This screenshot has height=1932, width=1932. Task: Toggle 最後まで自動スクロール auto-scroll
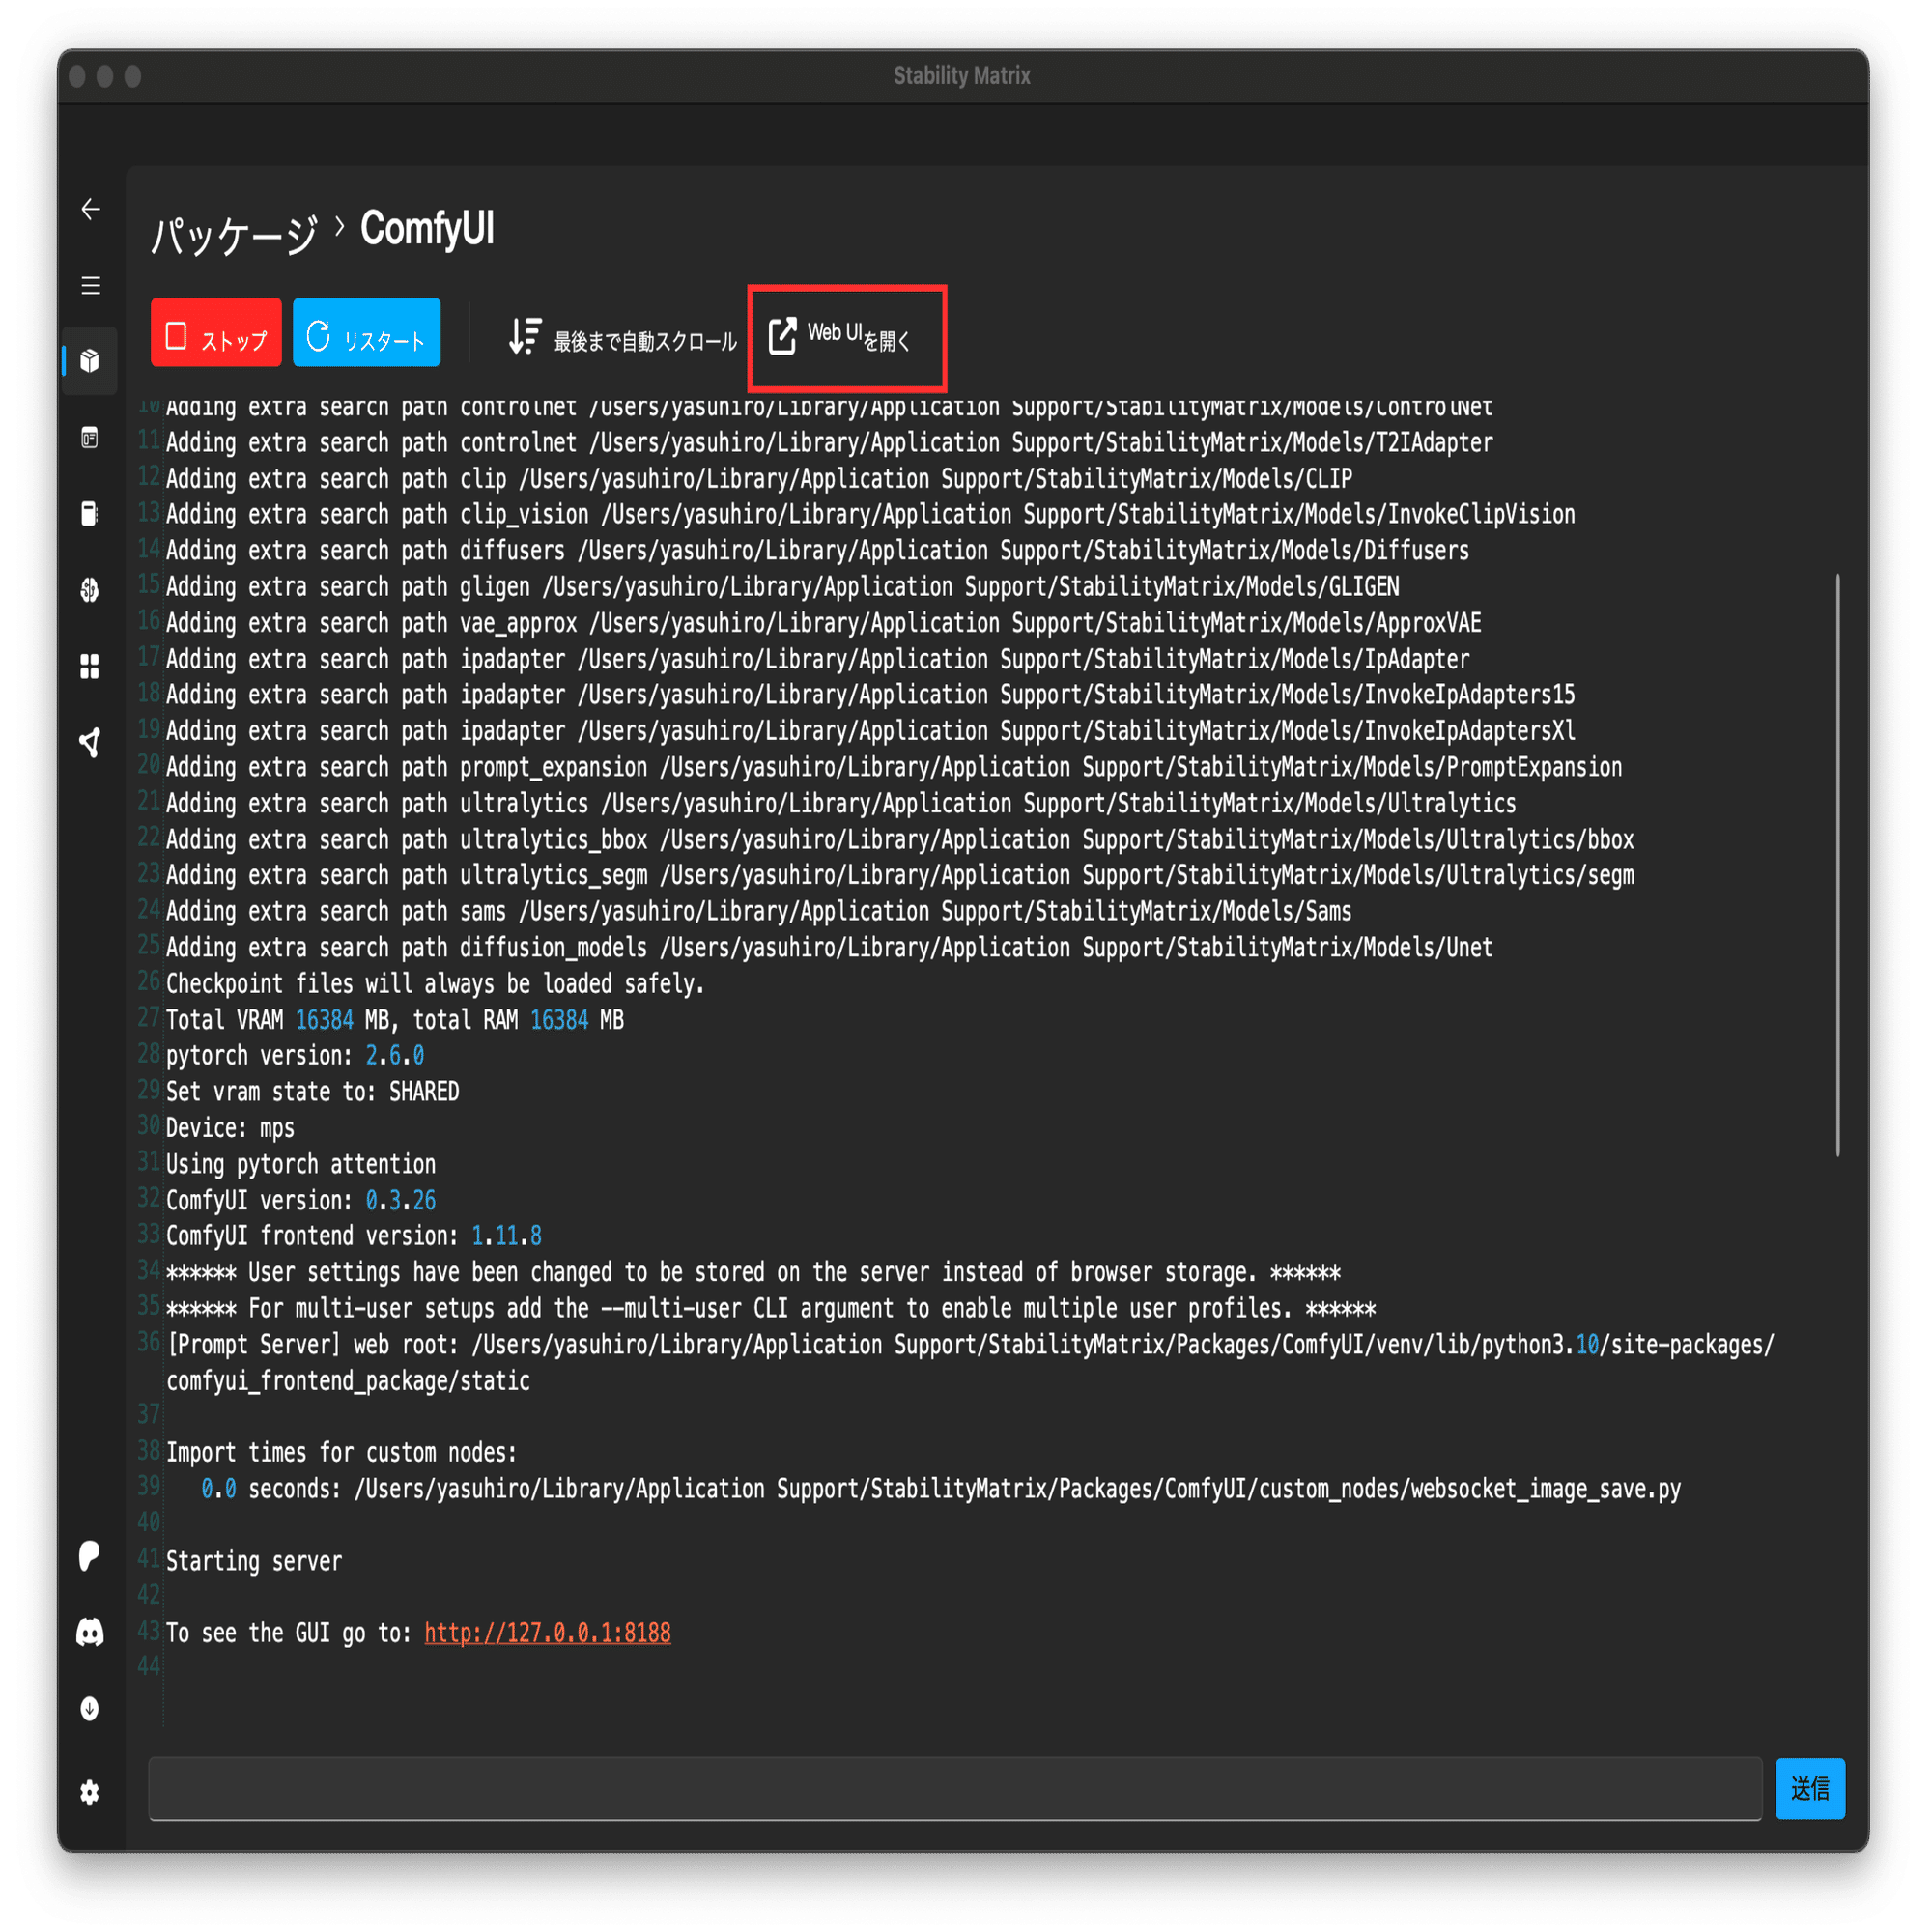click(622, 338)
